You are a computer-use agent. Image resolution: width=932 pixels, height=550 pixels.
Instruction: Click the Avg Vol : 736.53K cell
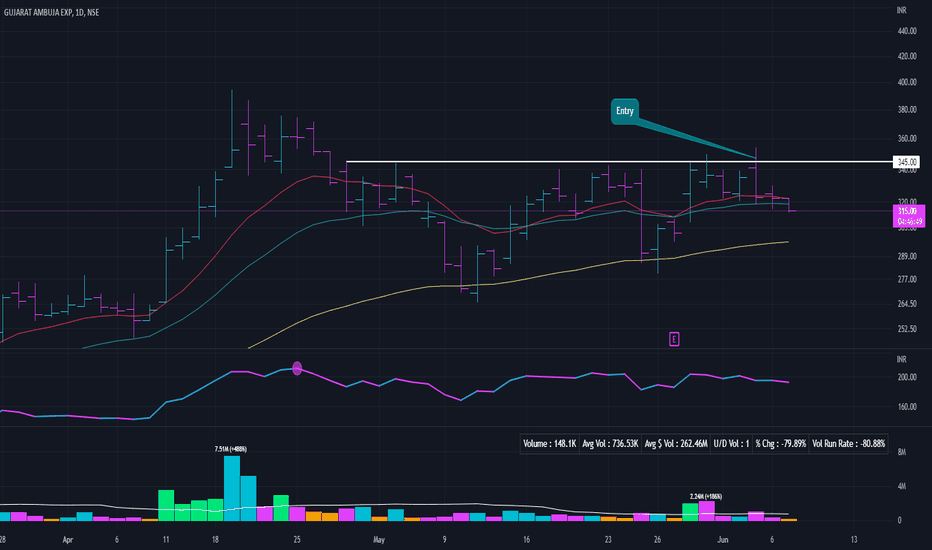[610, 444]
